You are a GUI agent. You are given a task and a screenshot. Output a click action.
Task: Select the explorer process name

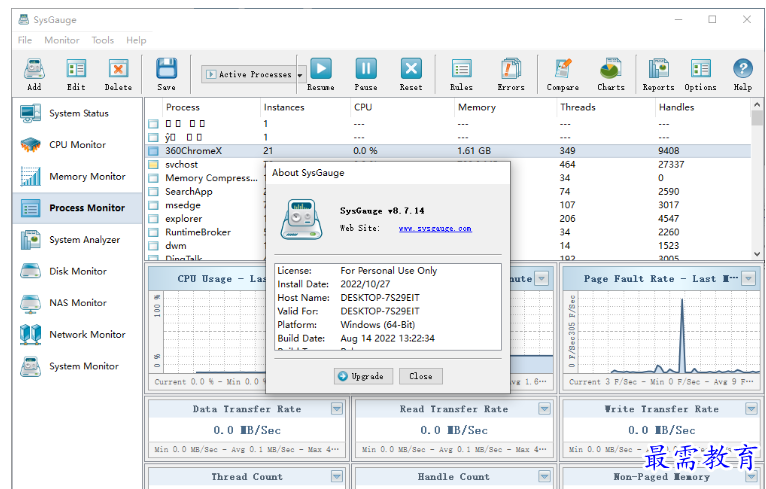[184, 219]
